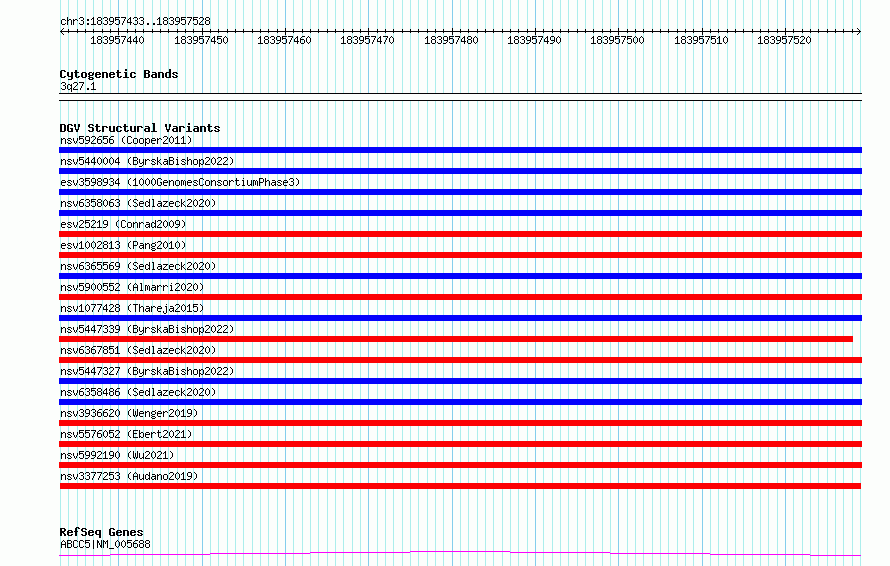Image resolution: width=890 pixels, height=566 pixels.
Task: Open the first Sedlazeck2020 entry nsv6358063
Action: pyautogui.click(x=138, y=203)
